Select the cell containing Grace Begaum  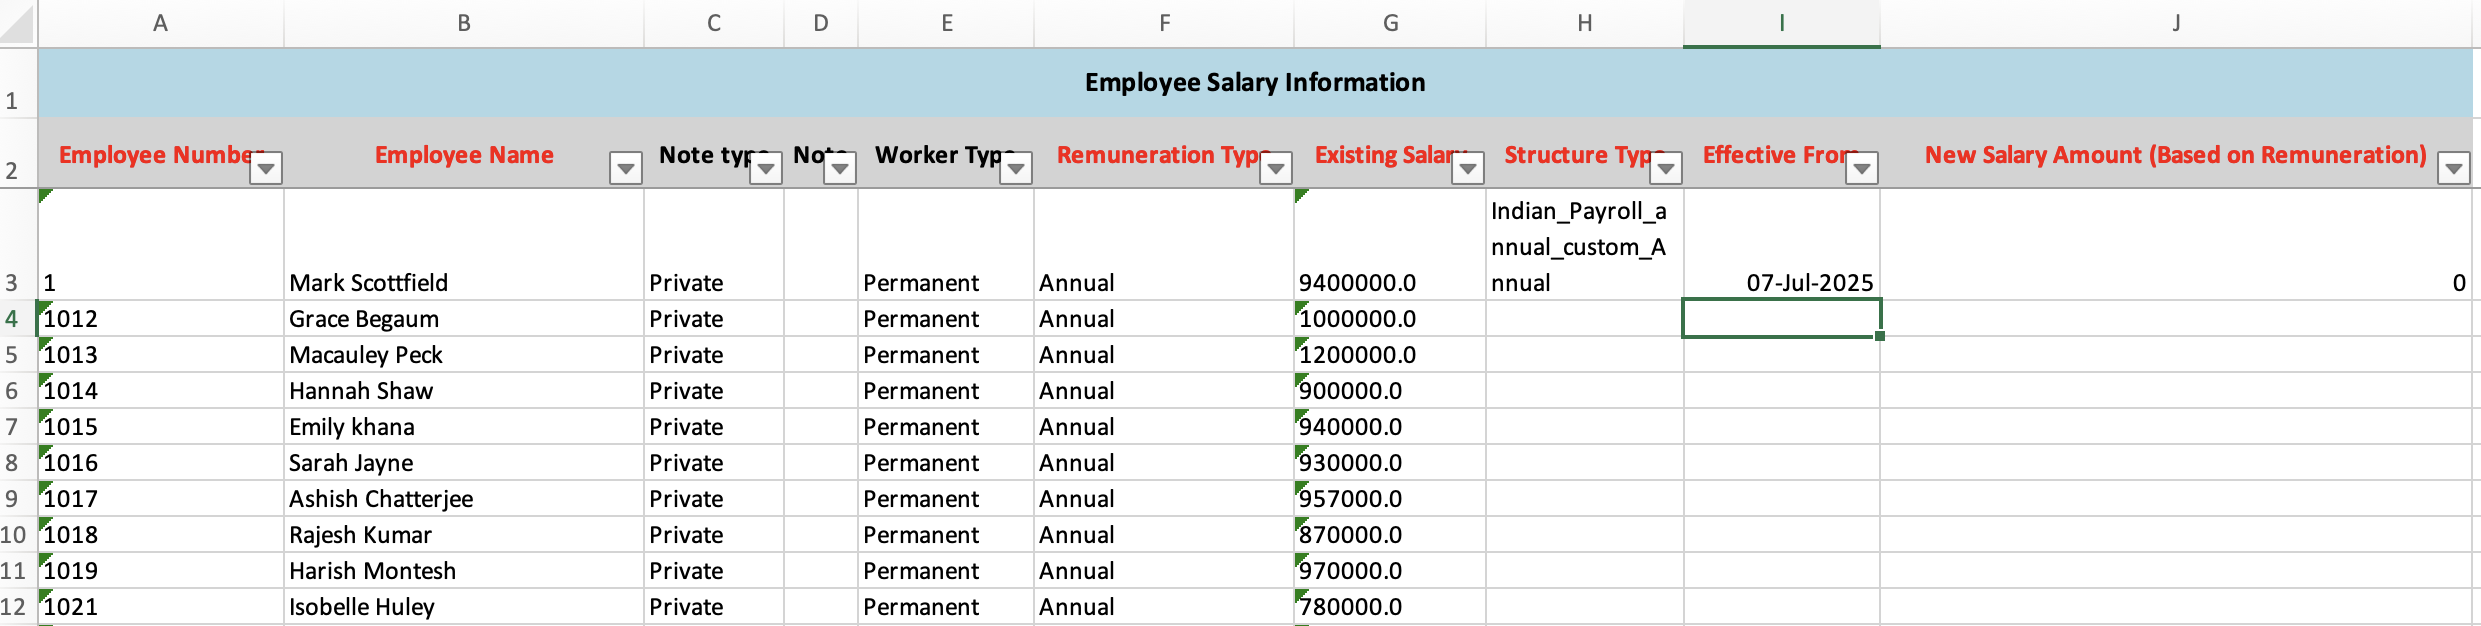coord(463,319)
